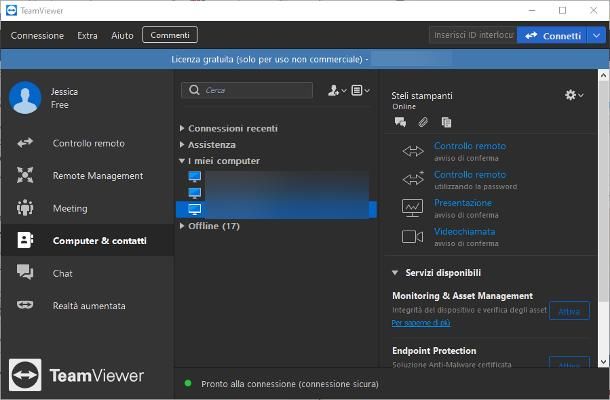Collapse Servizi disponibili section
Viewport: 610px width, 400px height.
(395, 273)
